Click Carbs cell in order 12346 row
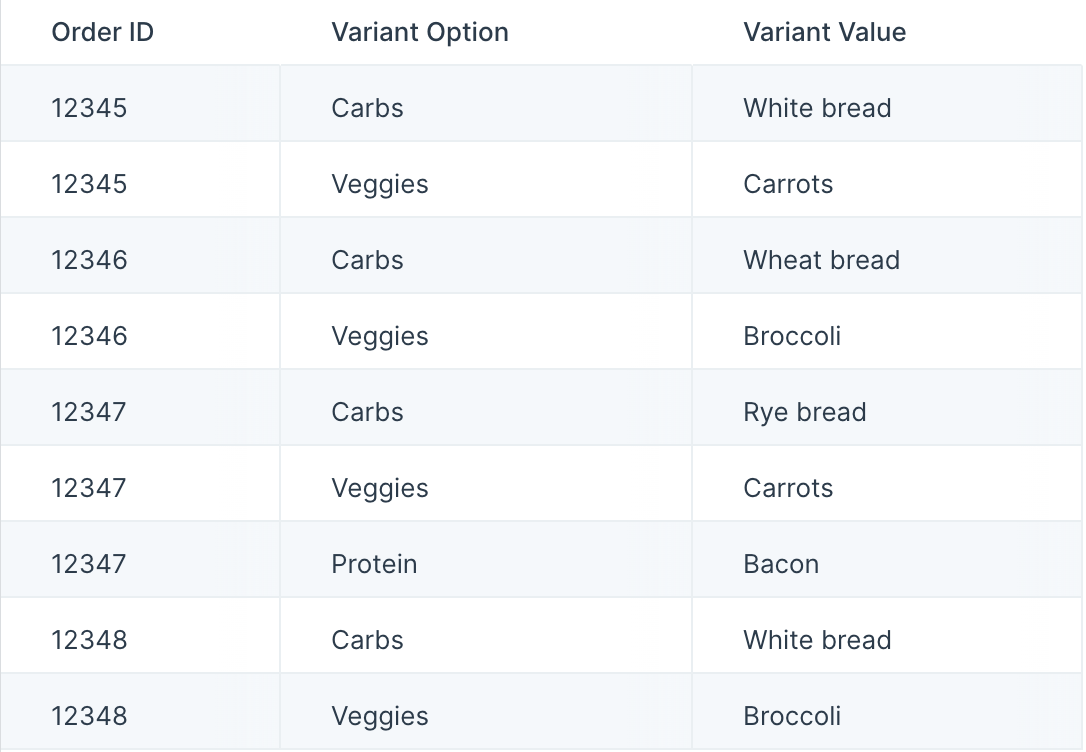Viewport: 1086px width, 752px height. [486, 256]
